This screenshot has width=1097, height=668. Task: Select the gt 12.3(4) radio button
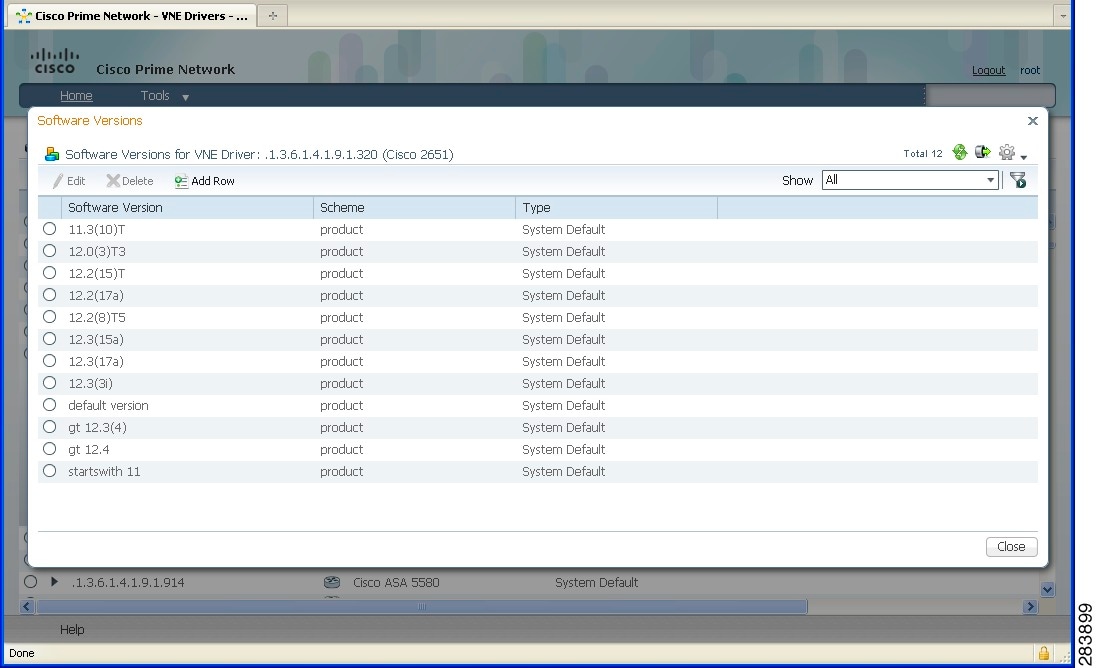pos(50,427)
